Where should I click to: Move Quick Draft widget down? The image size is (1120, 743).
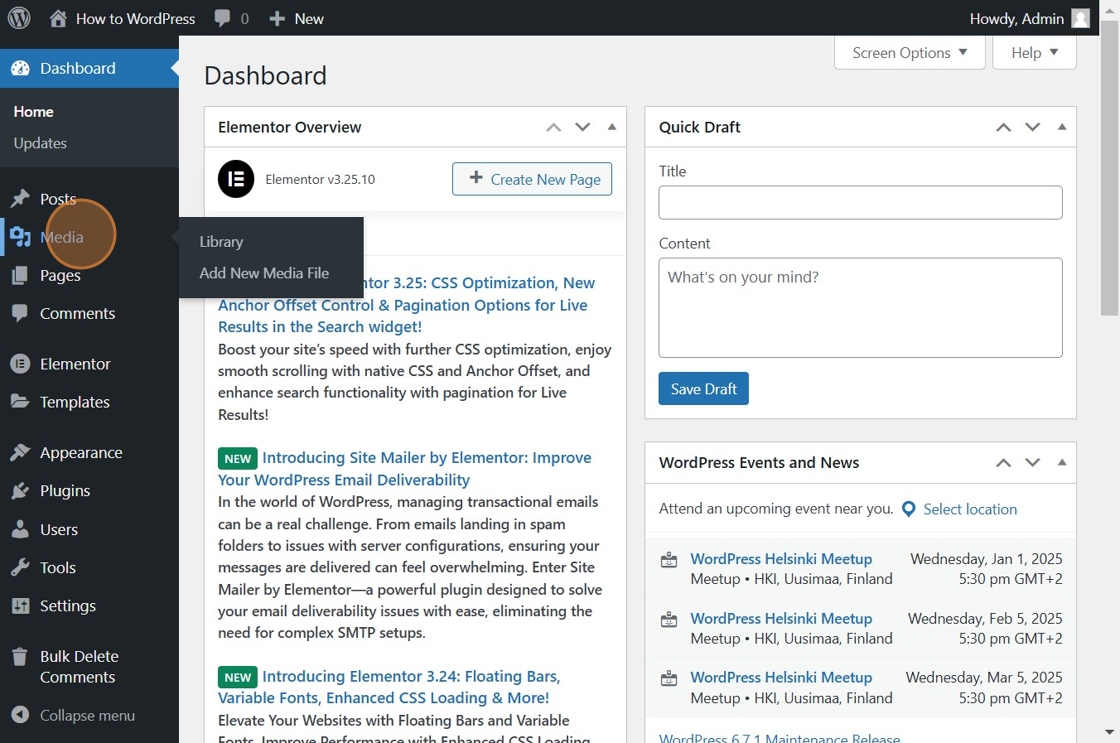pos(1033,127)
